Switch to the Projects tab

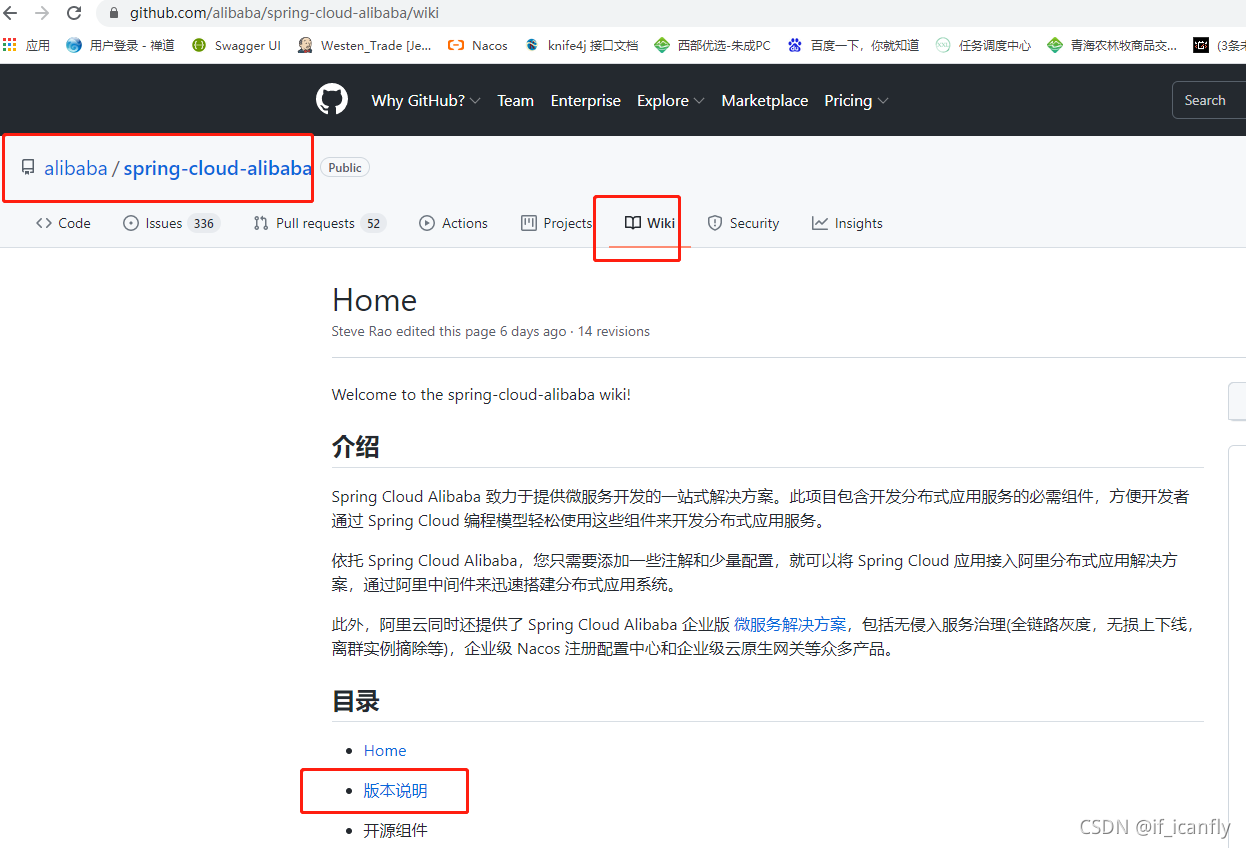557,223
